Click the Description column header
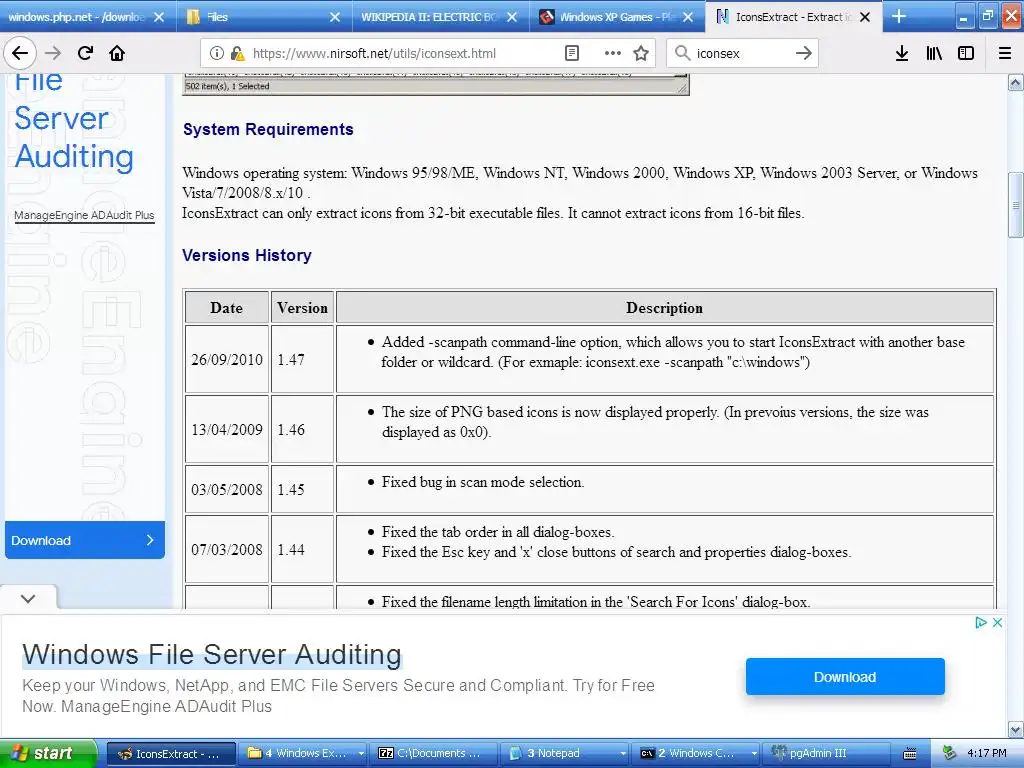This screenshot has height=768, width=1024. click(x=665, y=308)
